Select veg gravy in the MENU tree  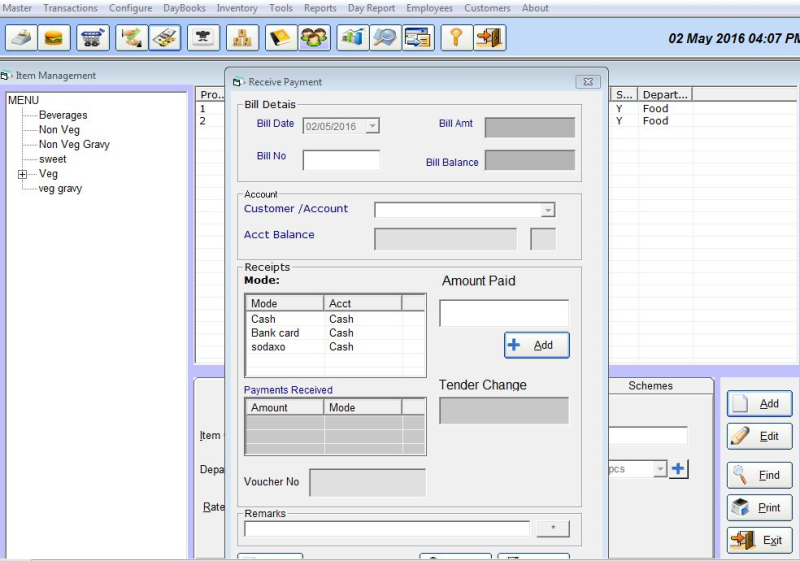[x=60, y=189]
